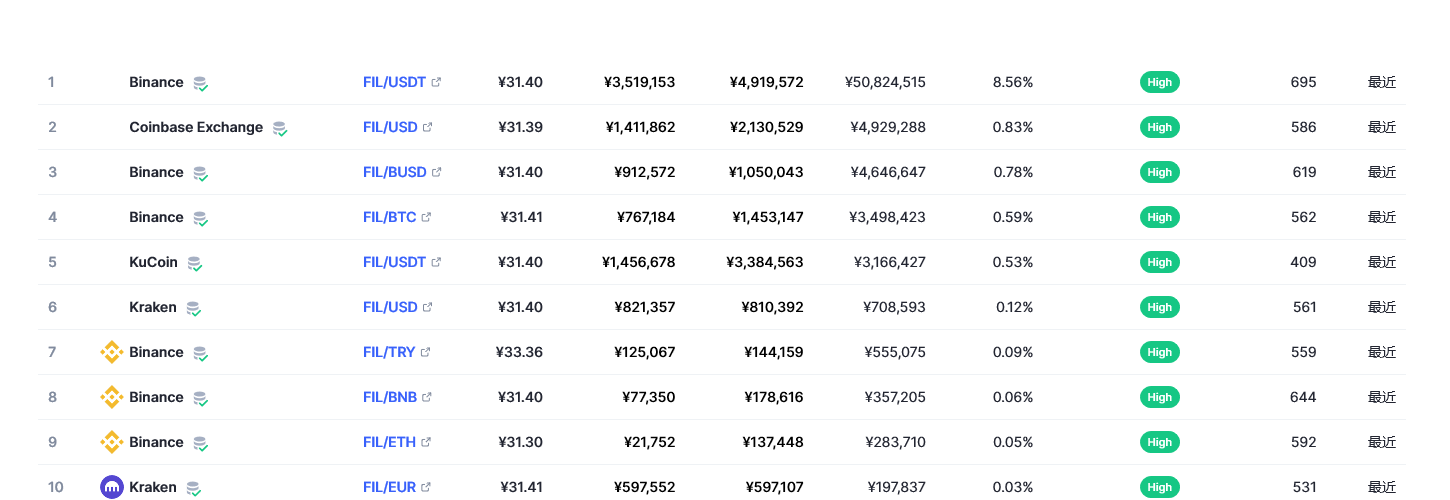Click verified reserves icon beside KuCoin
This screenshot has height=500, width=1450.
click(x=194, y=263)
